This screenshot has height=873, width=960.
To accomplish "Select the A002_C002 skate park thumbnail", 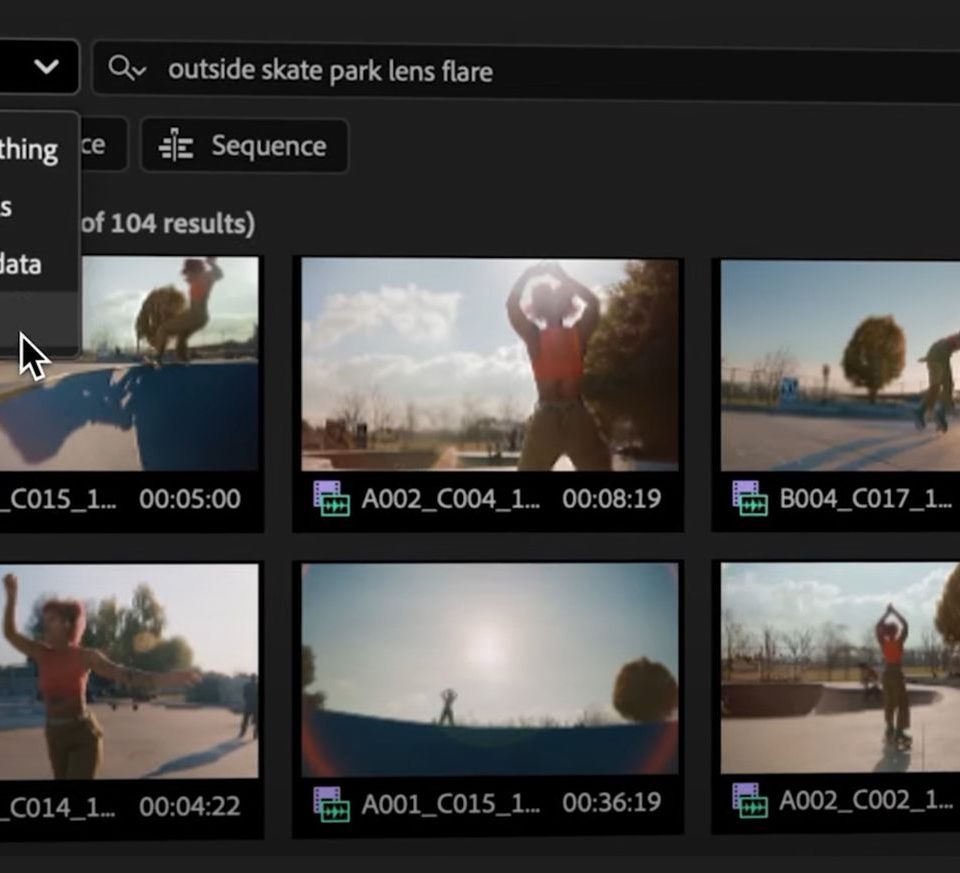I will 840,668.
